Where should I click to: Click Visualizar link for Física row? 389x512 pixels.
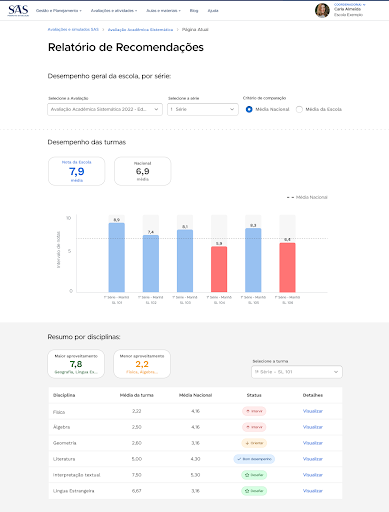tap(313, 411)
